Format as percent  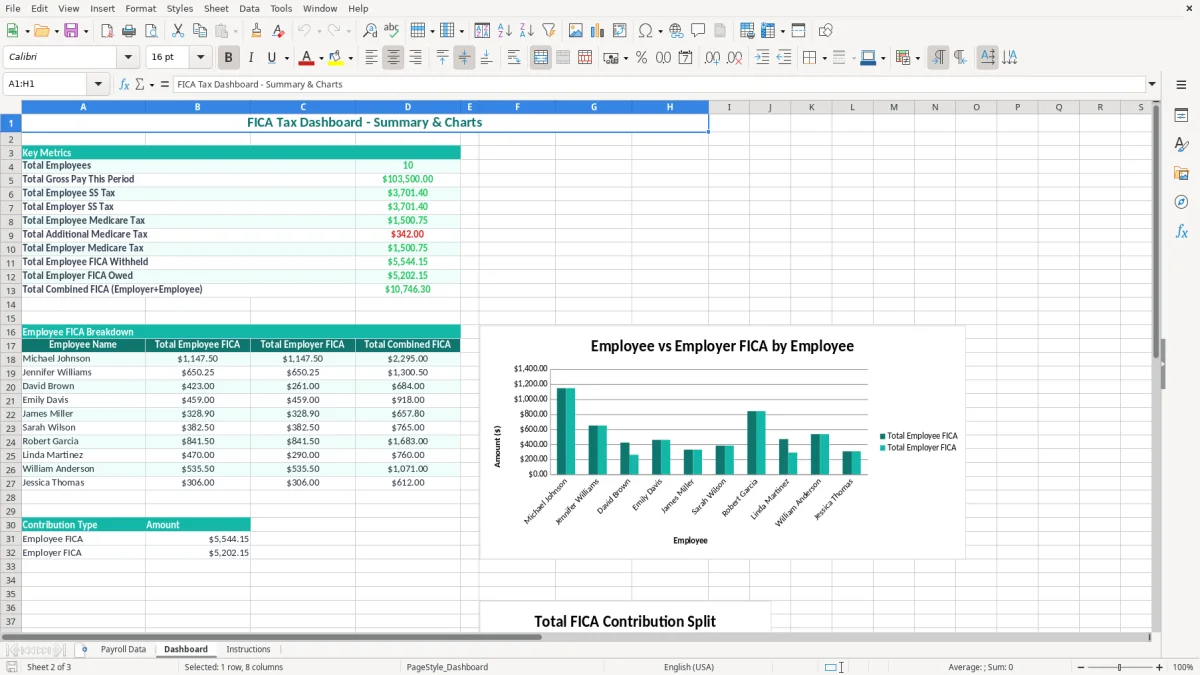[x=641, y=58]
